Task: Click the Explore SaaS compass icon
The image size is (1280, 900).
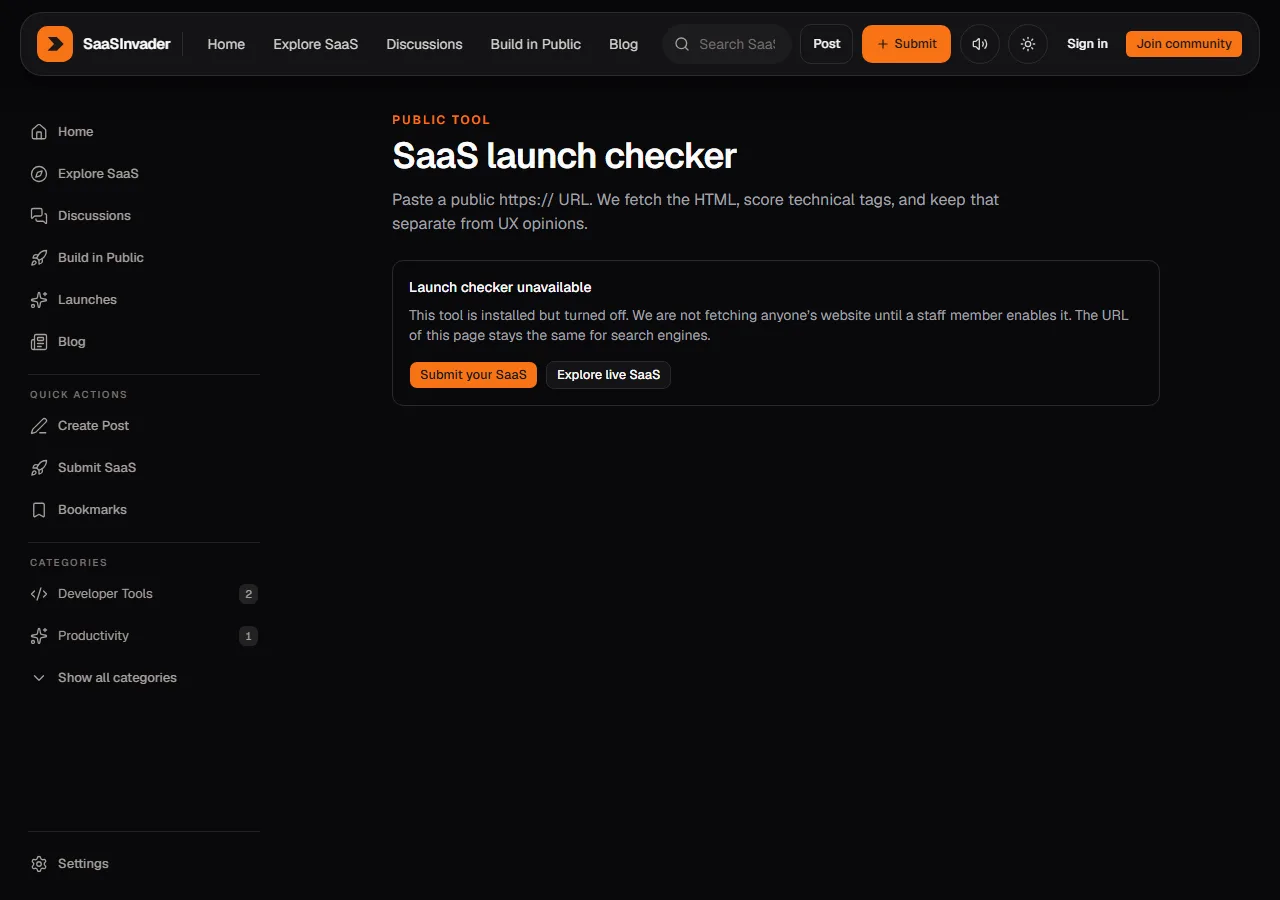Action: click(39, 174)
